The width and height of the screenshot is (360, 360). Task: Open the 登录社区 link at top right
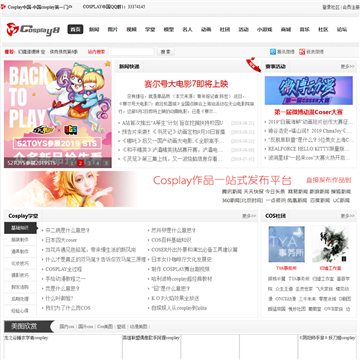click(x=331, y=7)
